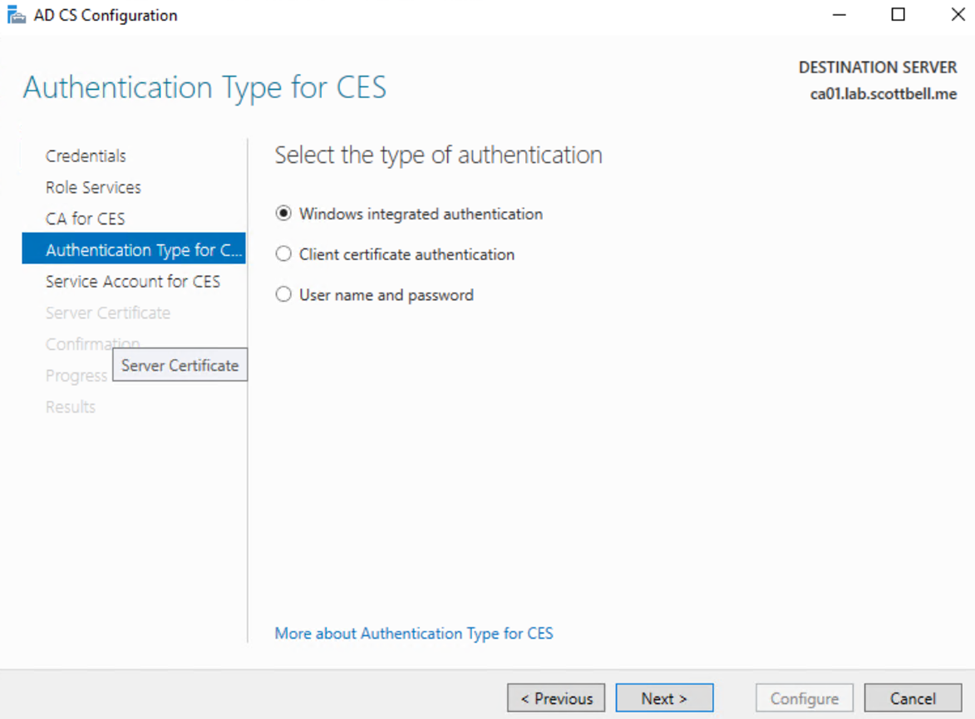This screenshot has height=719, width=975.
Task: Open the Role Services step
Action: coord(93,187)
